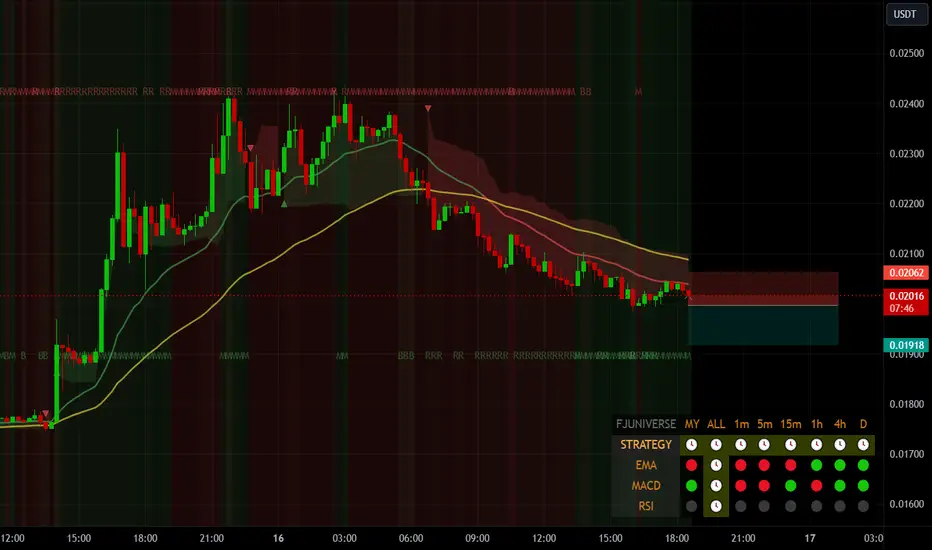
Task: Click the 09:00 time axis label
Action: click(x=477, y=539)
